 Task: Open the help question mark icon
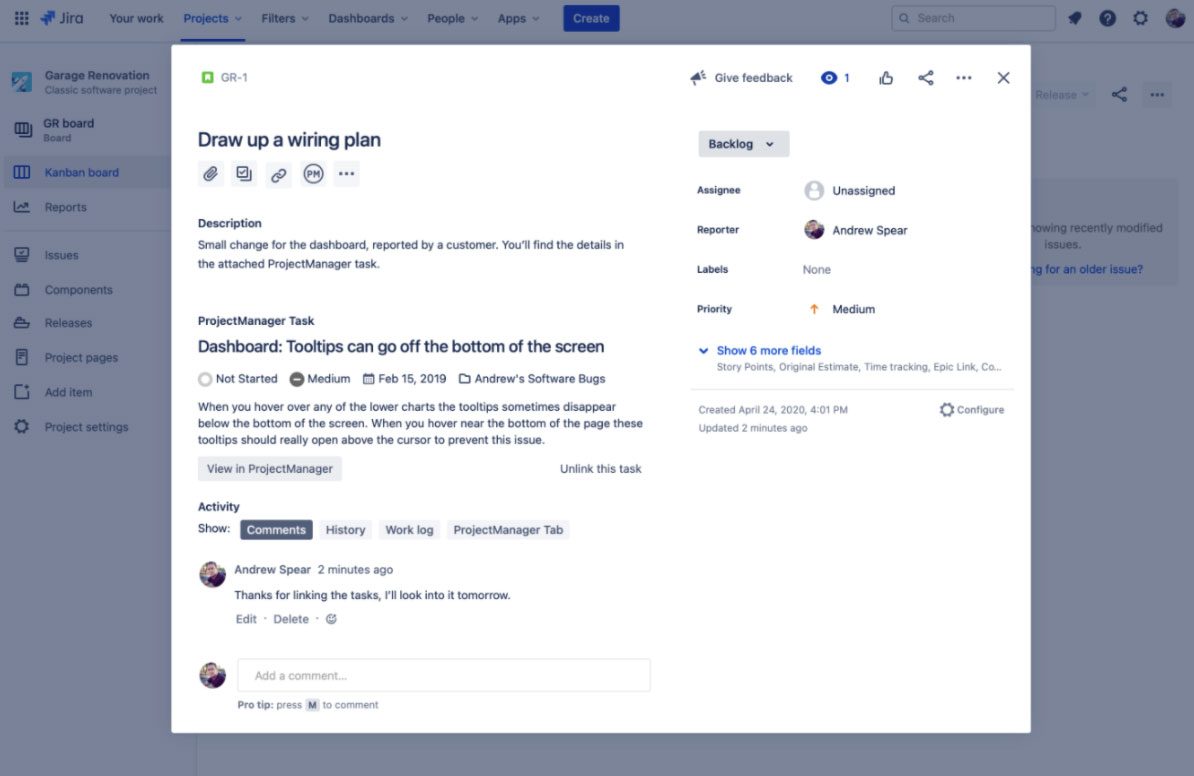click(x=1107, y=18)
